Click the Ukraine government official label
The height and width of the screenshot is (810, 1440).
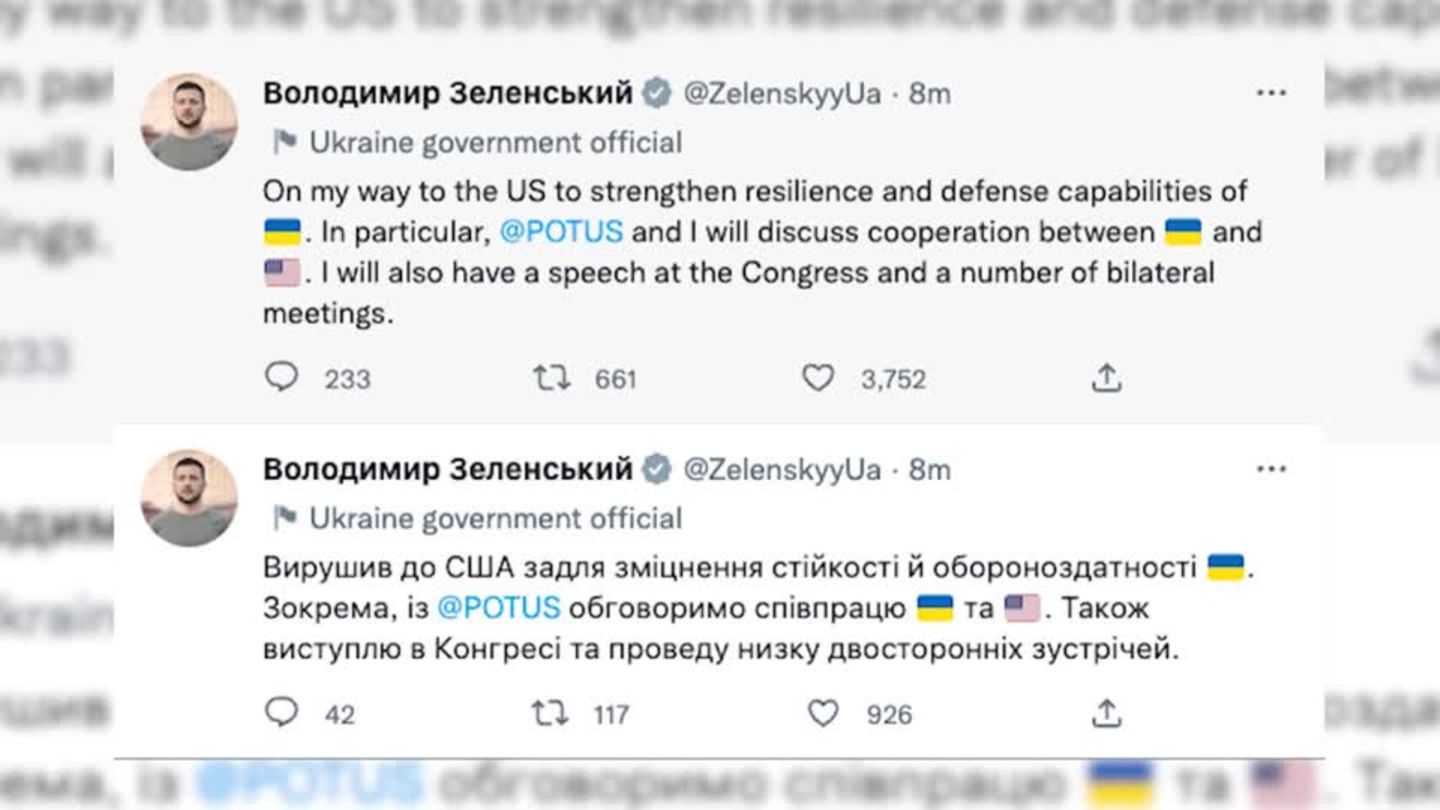497,142
